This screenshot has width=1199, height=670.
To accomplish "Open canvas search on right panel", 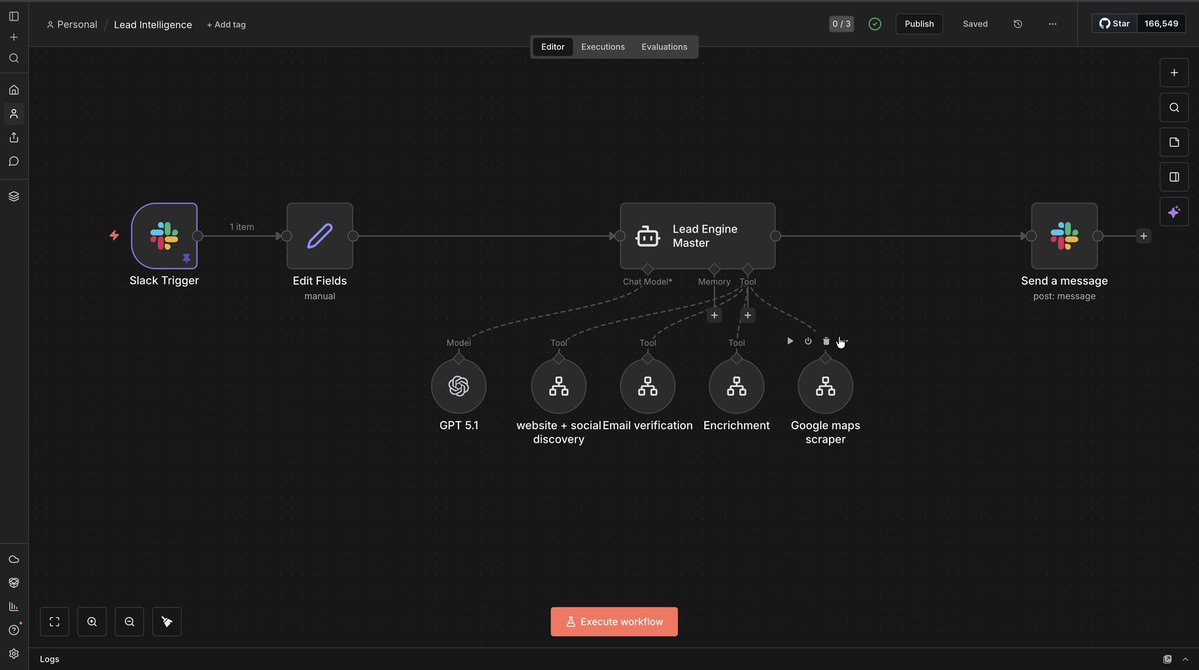I will (x=1174, y=108).
